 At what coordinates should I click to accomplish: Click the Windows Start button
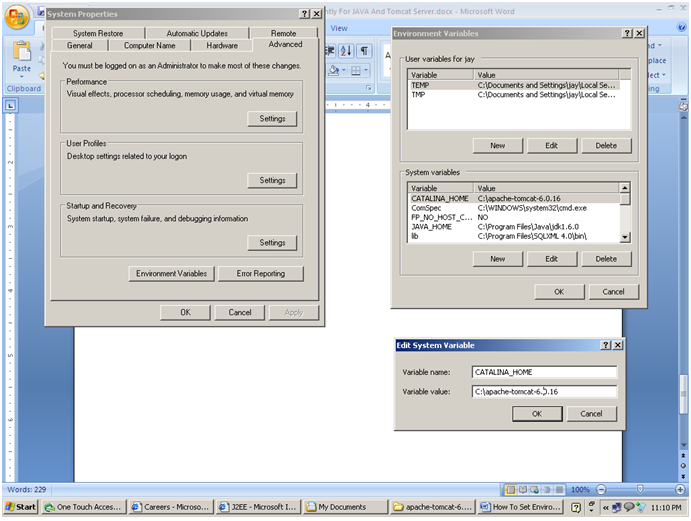20,507
